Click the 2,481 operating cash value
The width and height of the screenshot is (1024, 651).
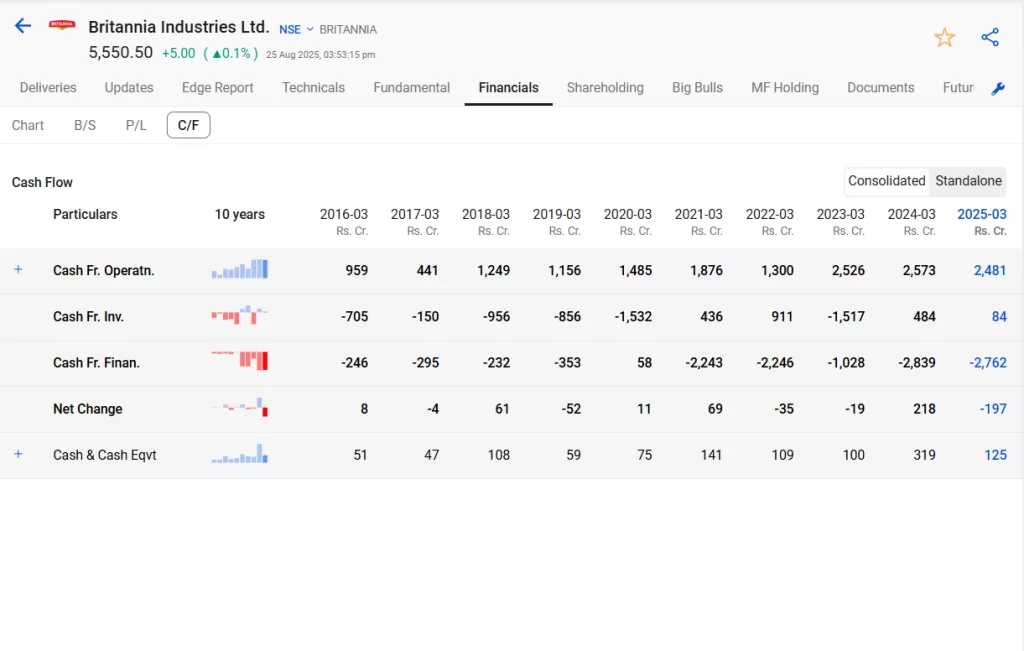(990, 270)
